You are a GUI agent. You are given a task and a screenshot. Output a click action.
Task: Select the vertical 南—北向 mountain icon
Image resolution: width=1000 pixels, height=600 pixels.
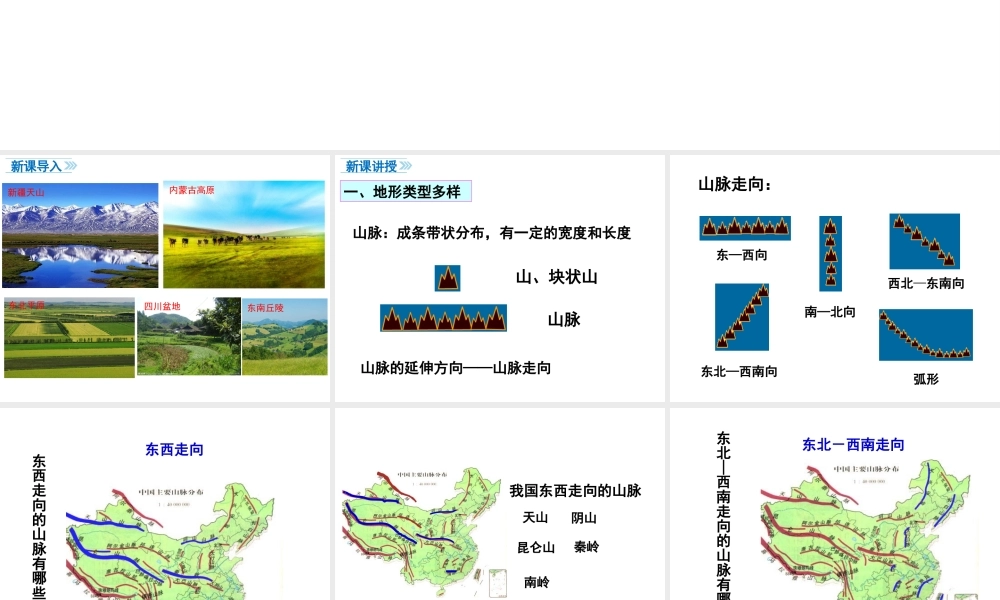pyautogui.click(x=830, y=254)
